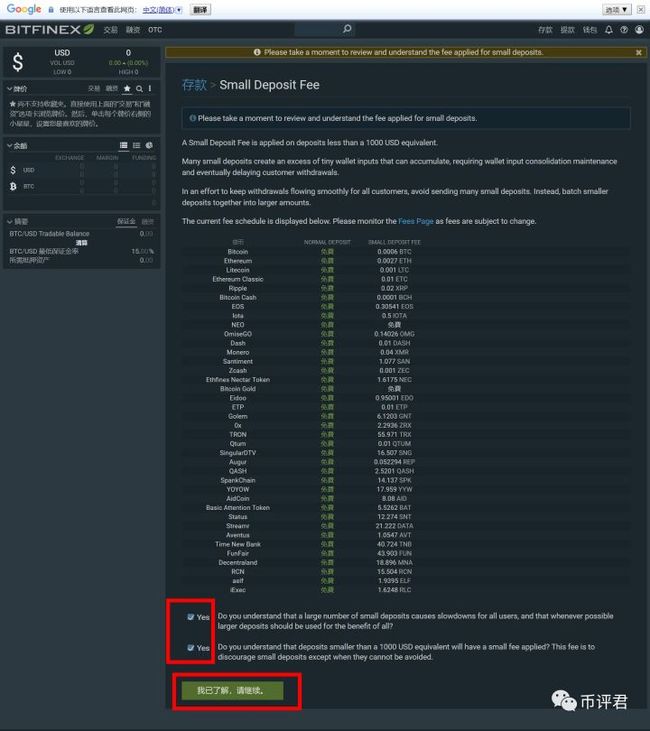Click the search magnifier in top navigation
Viewport: 650px width, 731px height.
point(347,29)
